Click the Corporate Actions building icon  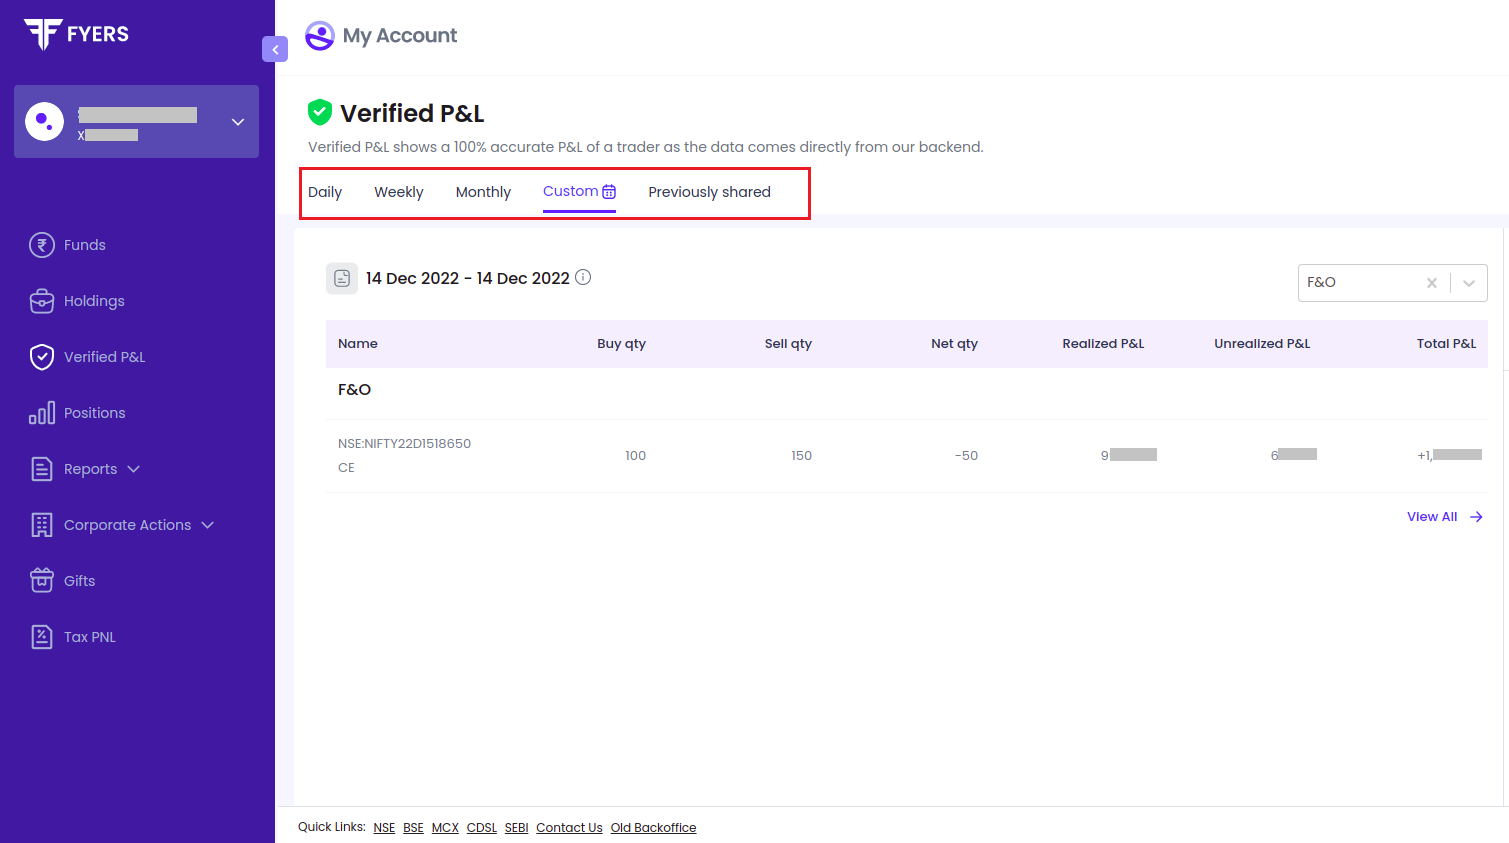tap(42, 525)
